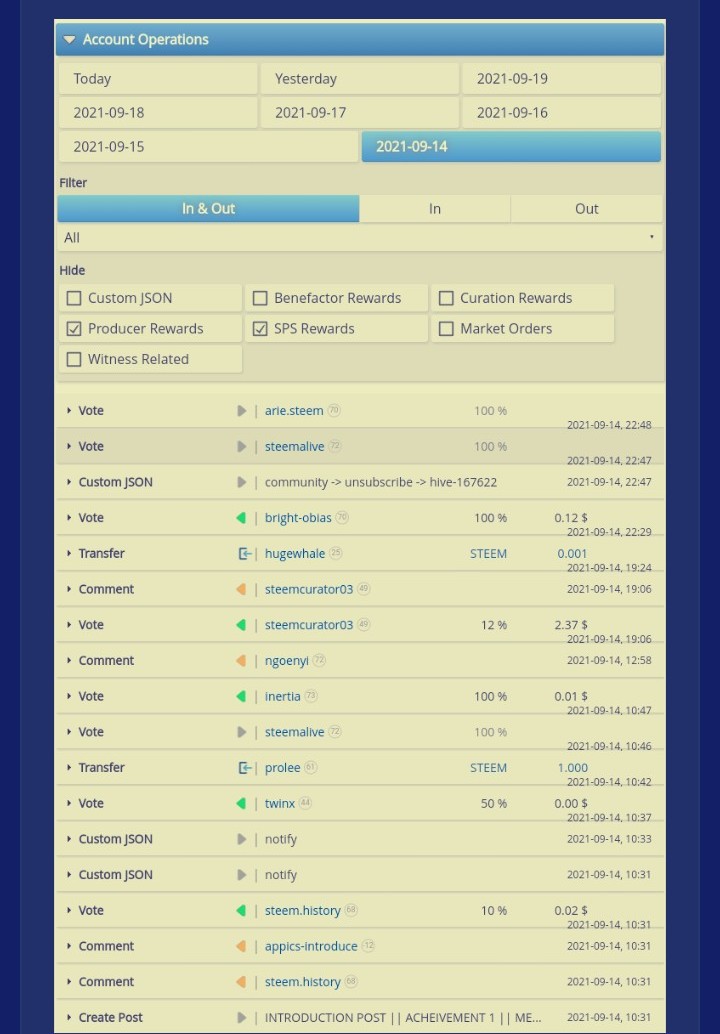The image size is (720, 1034).
Task: Open steem.history link in Vote row
Action: coord(303,910)
